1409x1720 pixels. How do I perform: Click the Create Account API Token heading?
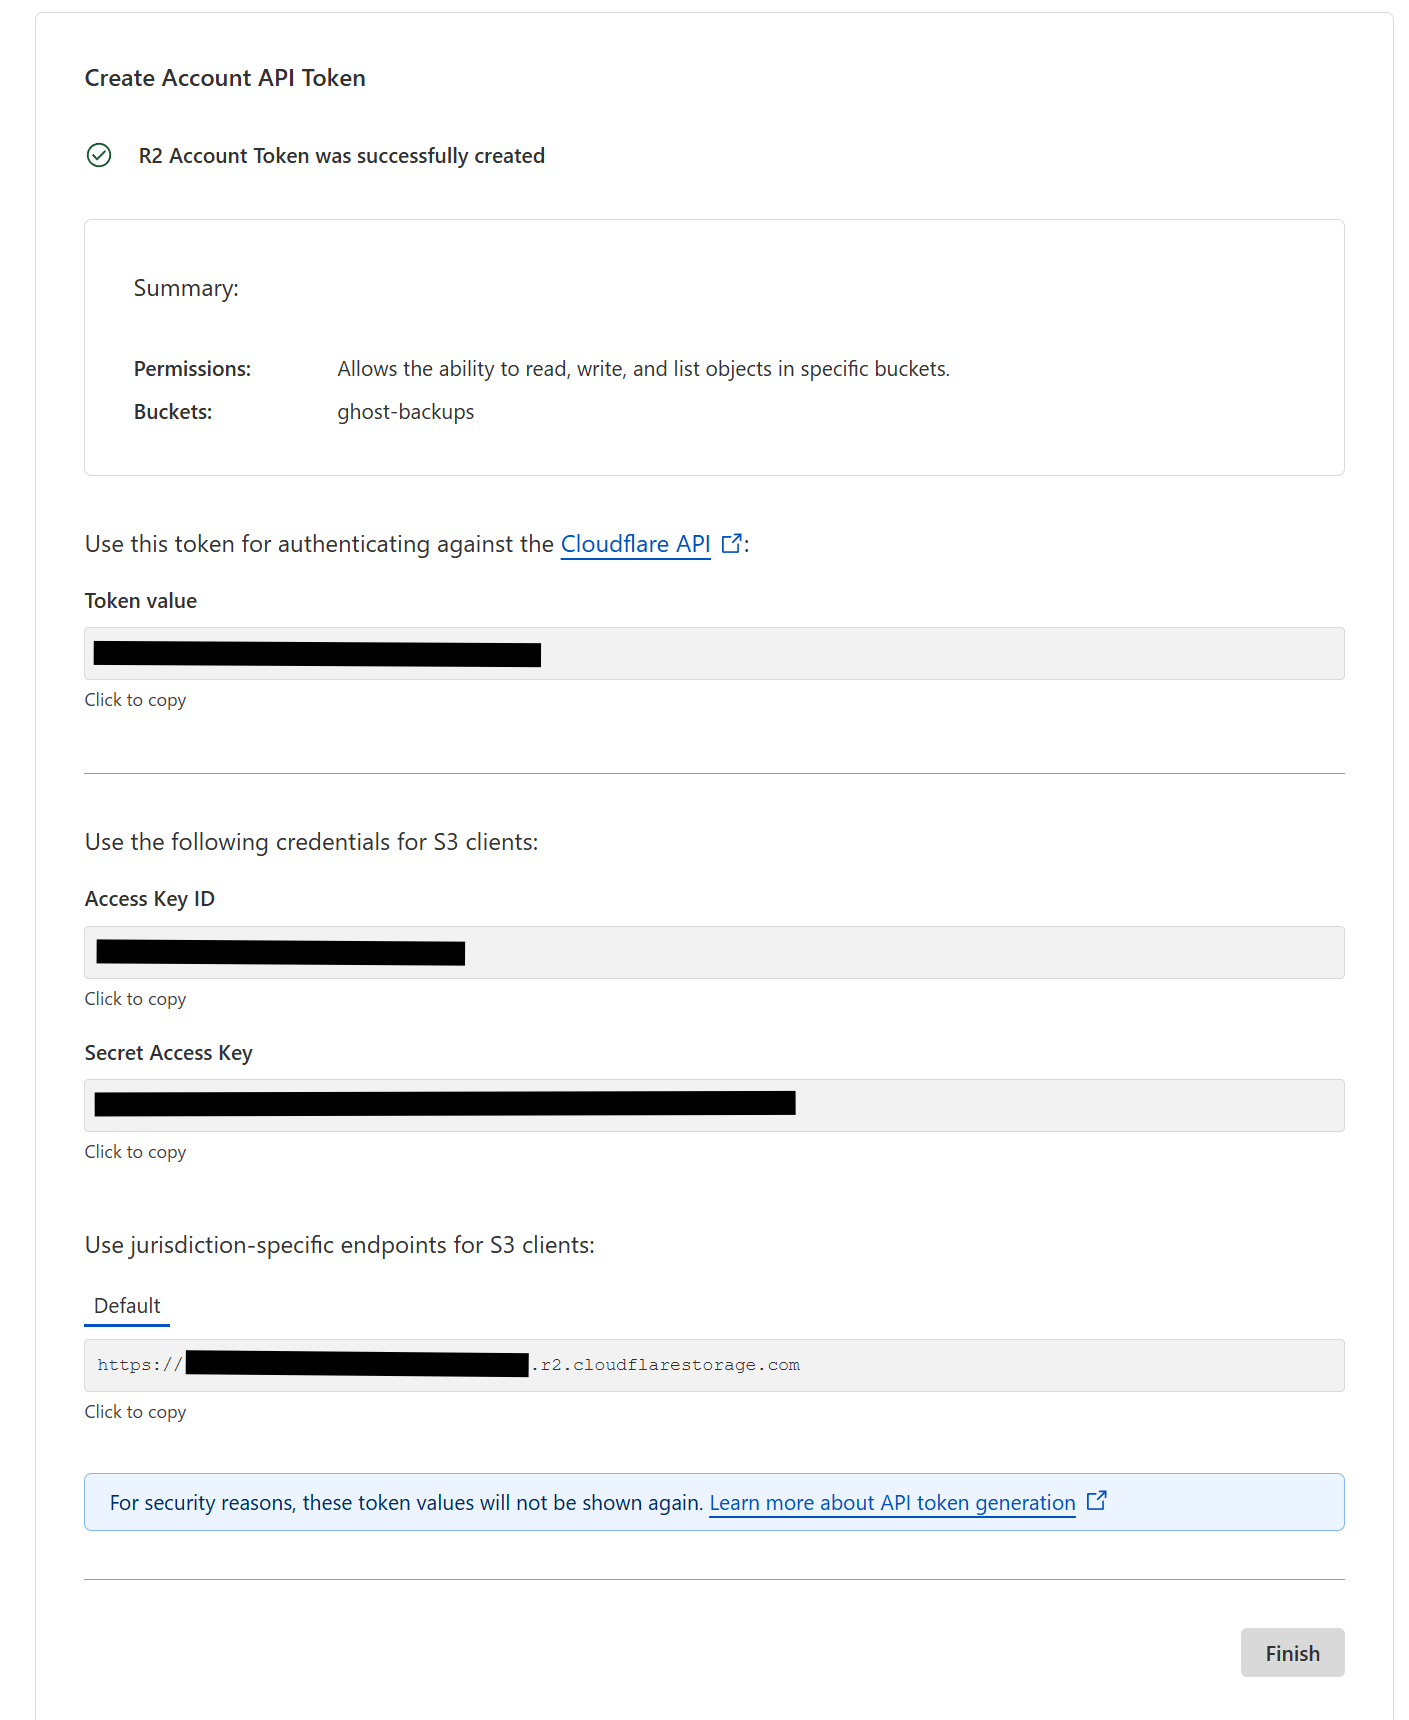pos(225,78)
